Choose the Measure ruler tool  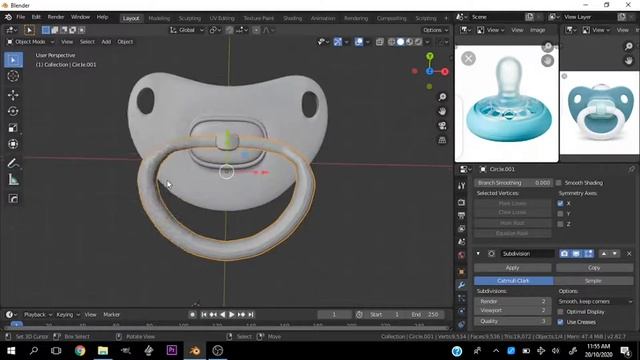coord(13,180)
